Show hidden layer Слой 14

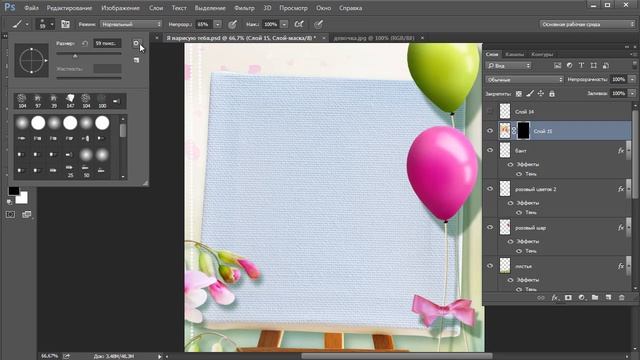tap(490, 111)
